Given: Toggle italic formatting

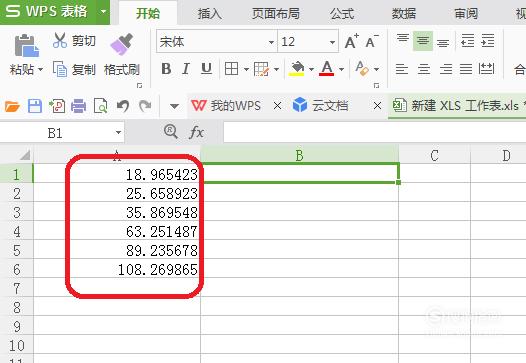Looking at the screenshot, I should [x=186, y=69].
